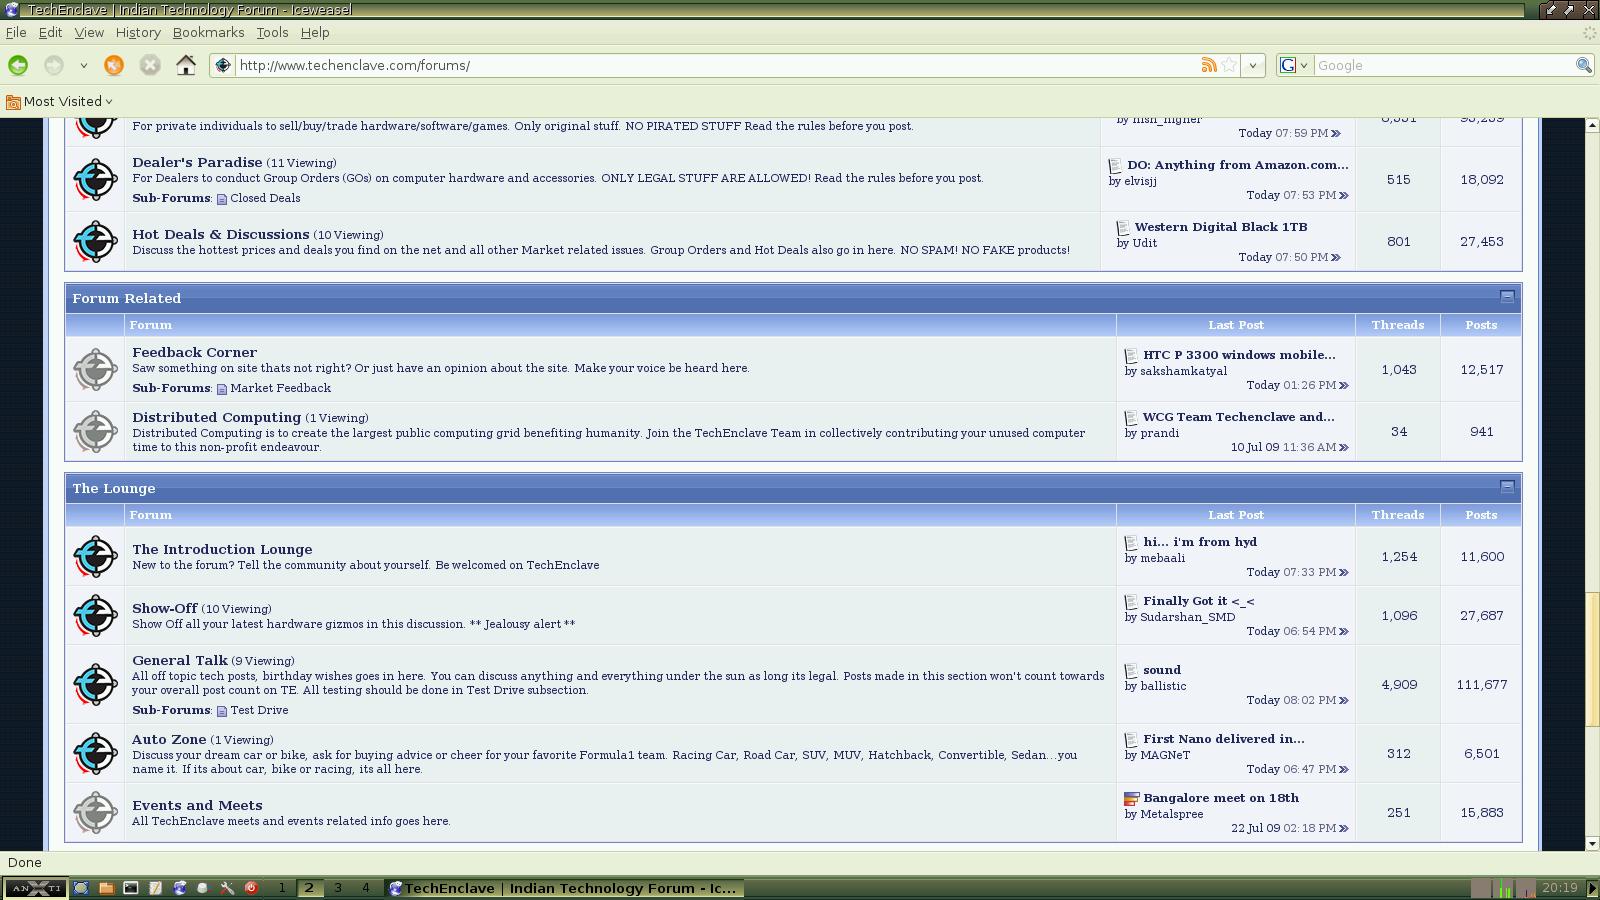Select the TechEnclave Iceweasel taskbar window button
This screenshot has width=1600, height=900.
pyautogui.click(x=564, y=888)
